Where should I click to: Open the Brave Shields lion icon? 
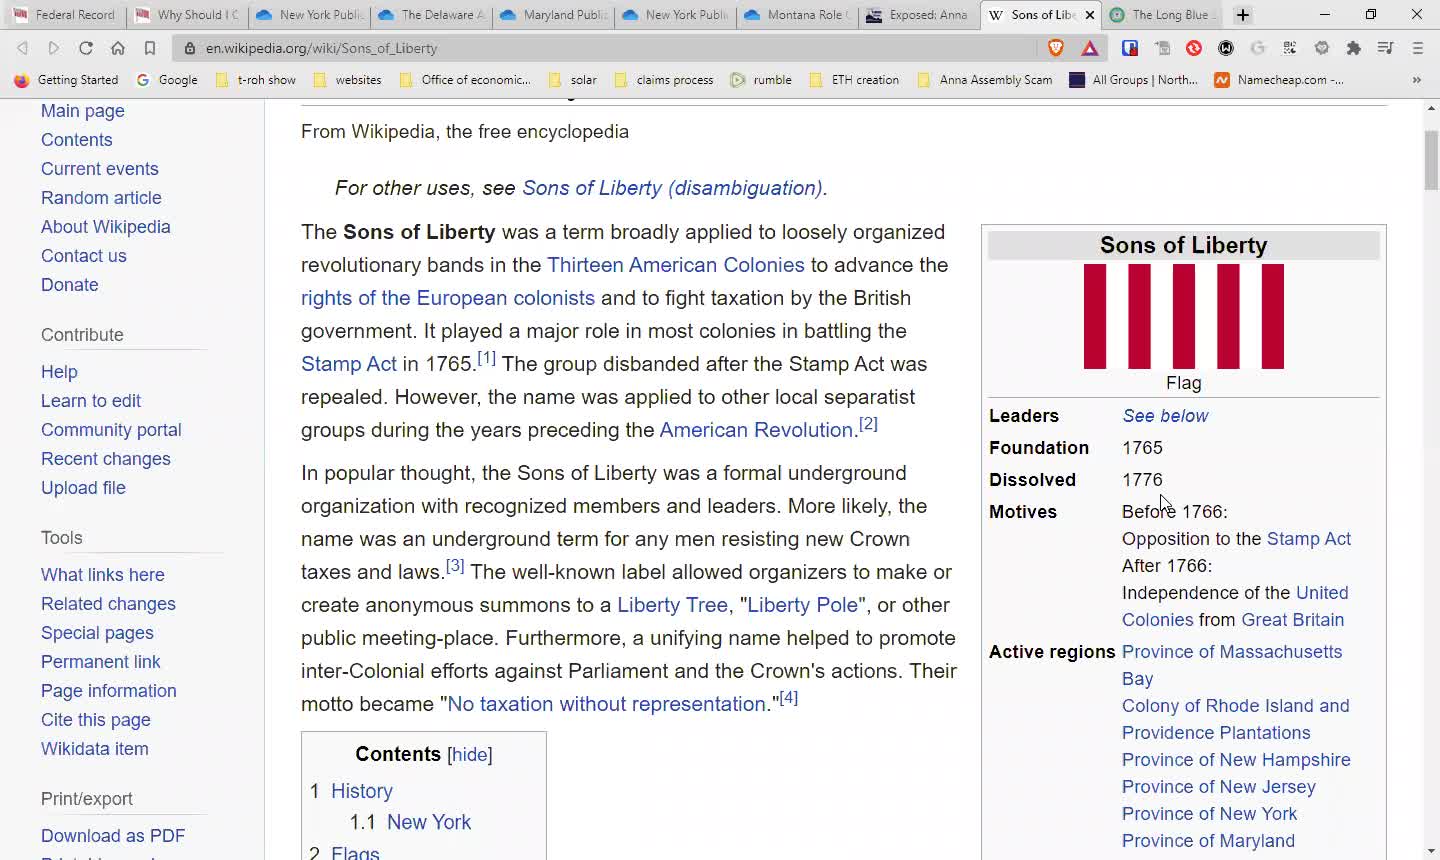1056,48
